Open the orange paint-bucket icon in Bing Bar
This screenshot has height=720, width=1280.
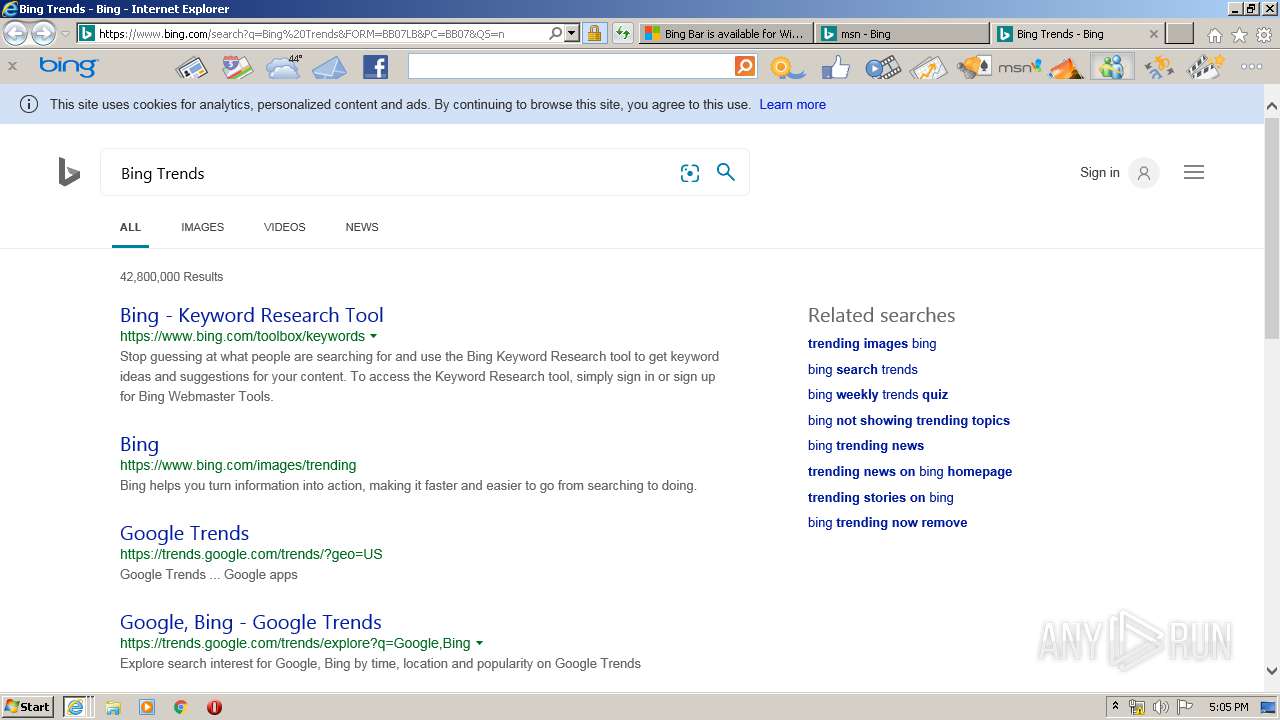(x=1066, y=68)
